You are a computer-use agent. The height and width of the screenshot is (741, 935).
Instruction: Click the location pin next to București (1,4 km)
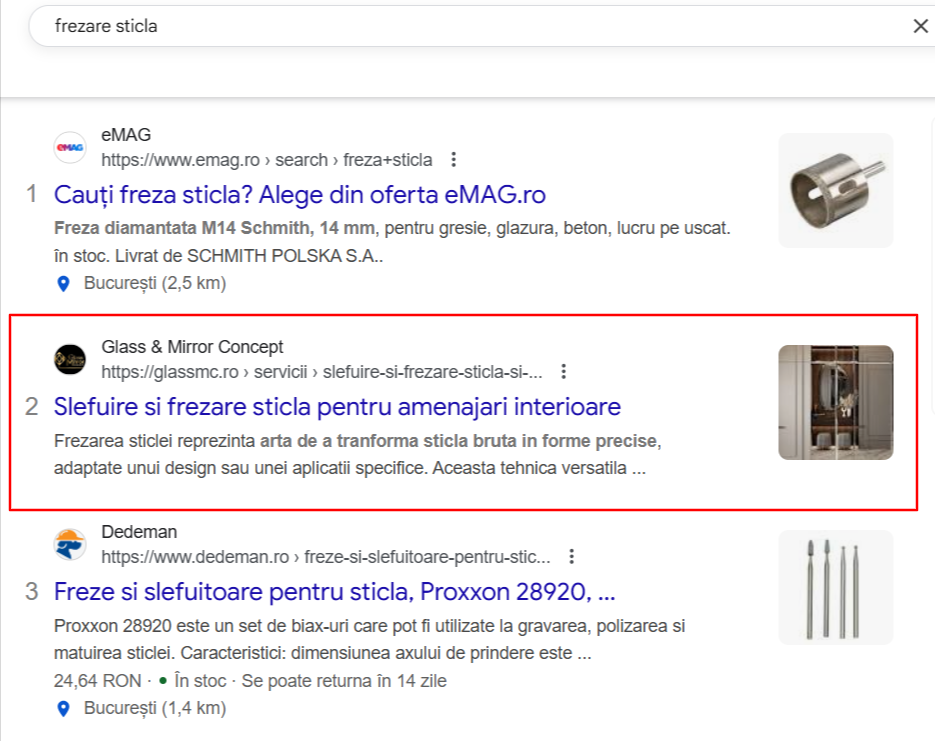[63, 709]
